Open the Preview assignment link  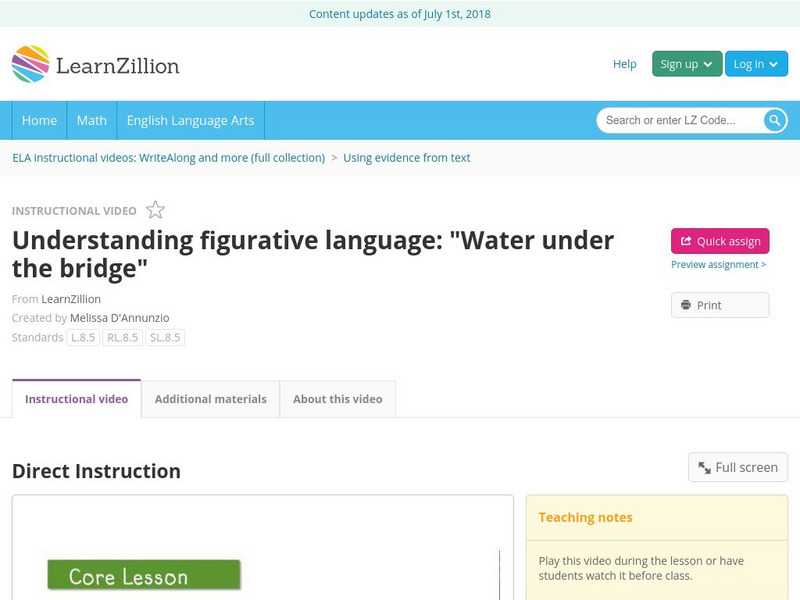[718, 265]
